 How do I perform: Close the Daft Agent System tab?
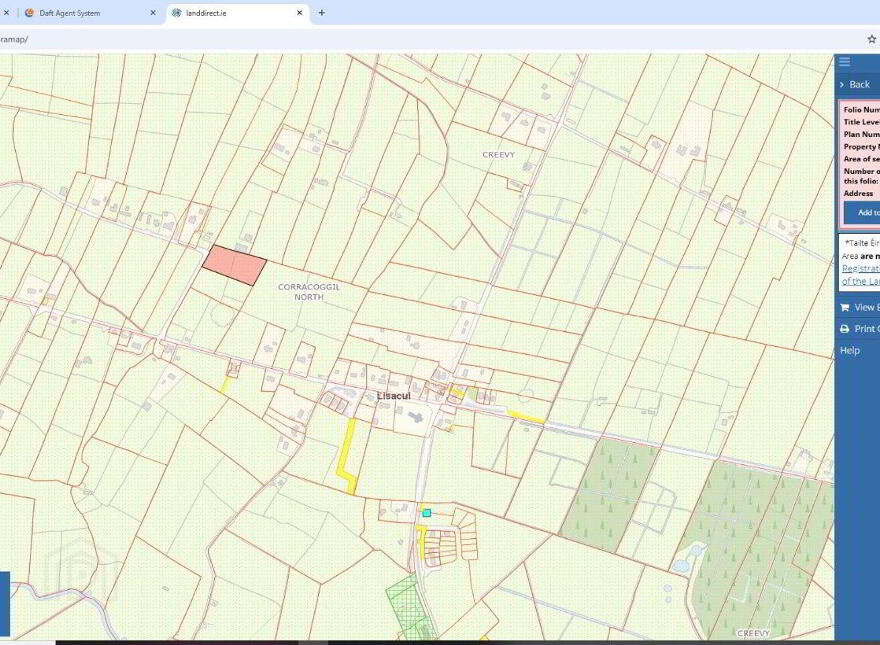pos(153,13)
